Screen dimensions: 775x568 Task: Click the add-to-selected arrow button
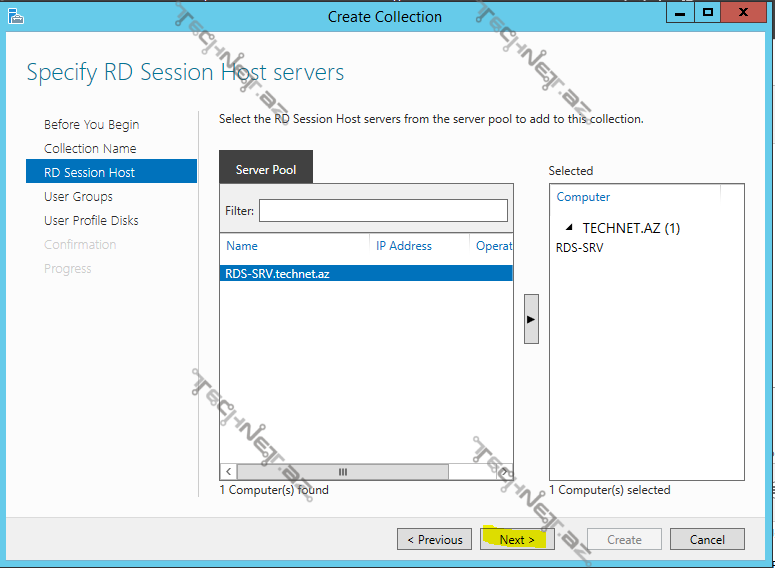tap(531, 319)
